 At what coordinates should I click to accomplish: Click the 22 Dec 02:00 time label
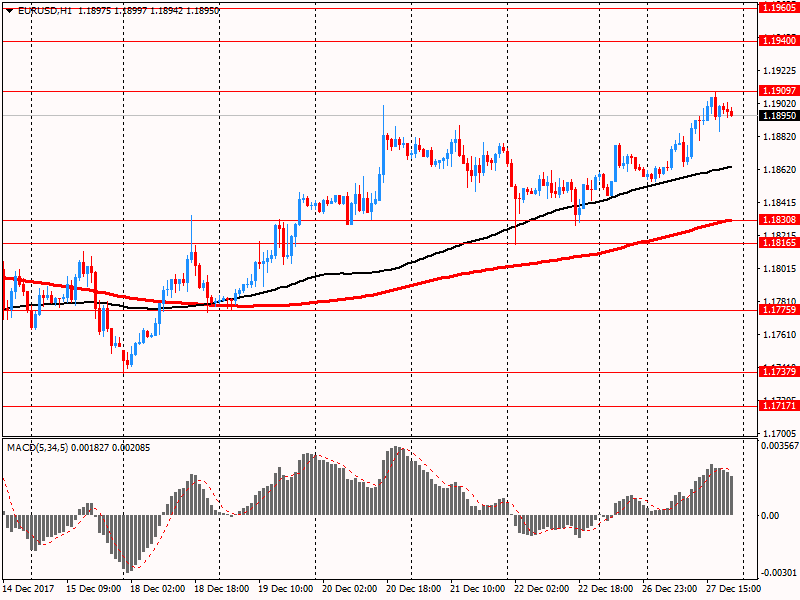[542, 588]
